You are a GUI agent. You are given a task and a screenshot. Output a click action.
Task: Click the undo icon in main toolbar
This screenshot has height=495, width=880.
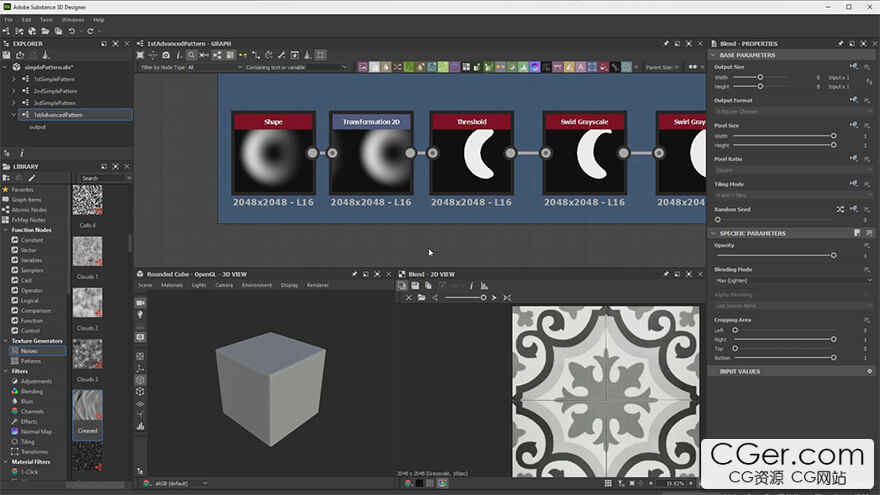pyautogui.click(x=72, y=31)
